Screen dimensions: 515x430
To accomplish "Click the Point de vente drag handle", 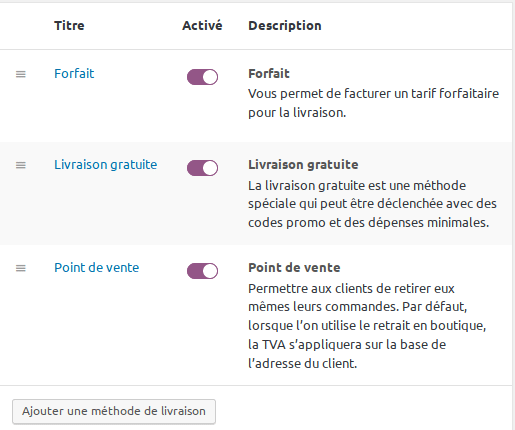I will (21, 268).
